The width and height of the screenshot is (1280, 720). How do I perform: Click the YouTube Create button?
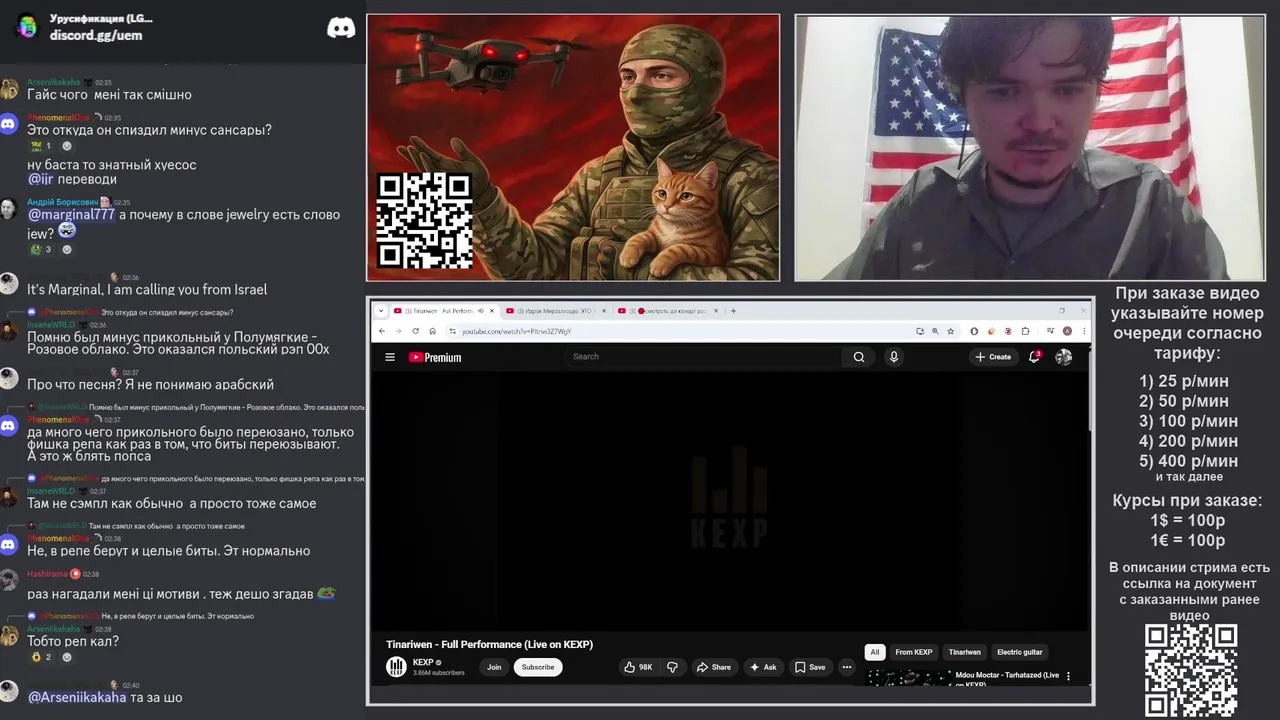(993, 357)
